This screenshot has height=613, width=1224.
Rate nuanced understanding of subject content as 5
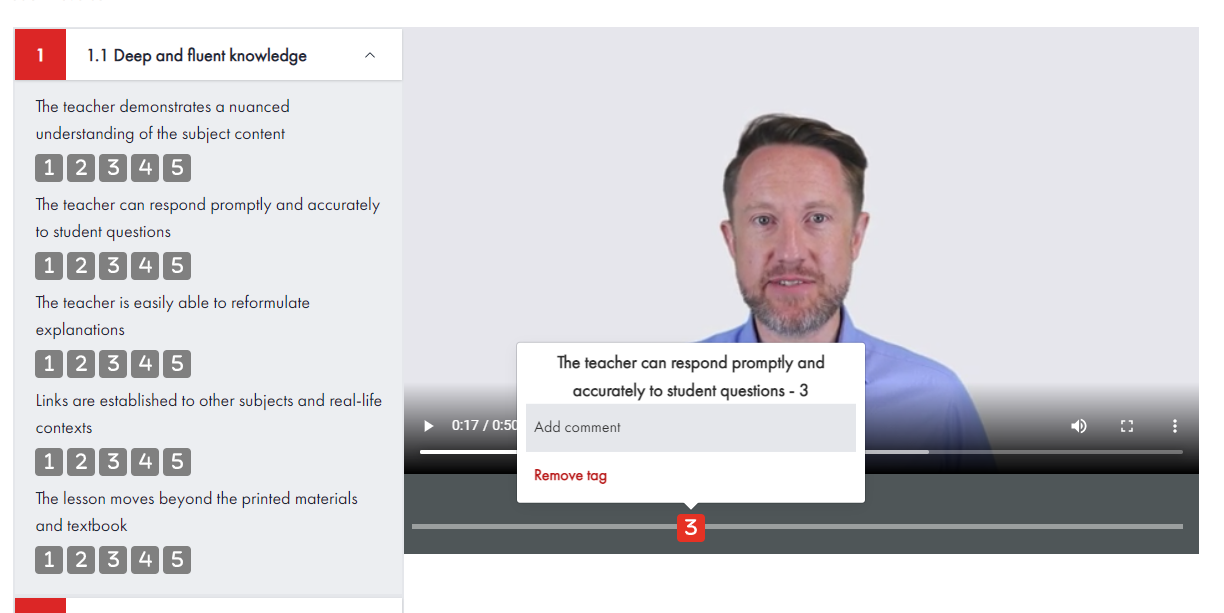click(177, 168)
